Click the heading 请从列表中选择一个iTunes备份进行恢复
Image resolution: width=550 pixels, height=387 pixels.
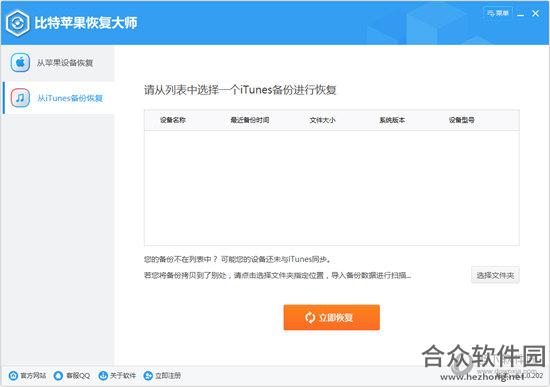(x=240, y=90)
